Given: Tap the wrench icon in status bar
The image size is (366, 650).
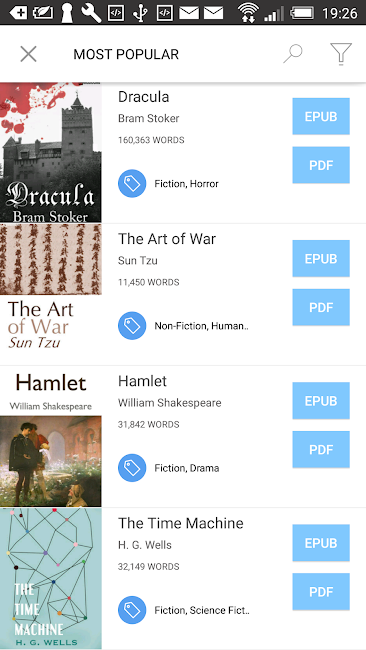Looking at the screenshot, I should pyautogui.click(x=91, y=13).
